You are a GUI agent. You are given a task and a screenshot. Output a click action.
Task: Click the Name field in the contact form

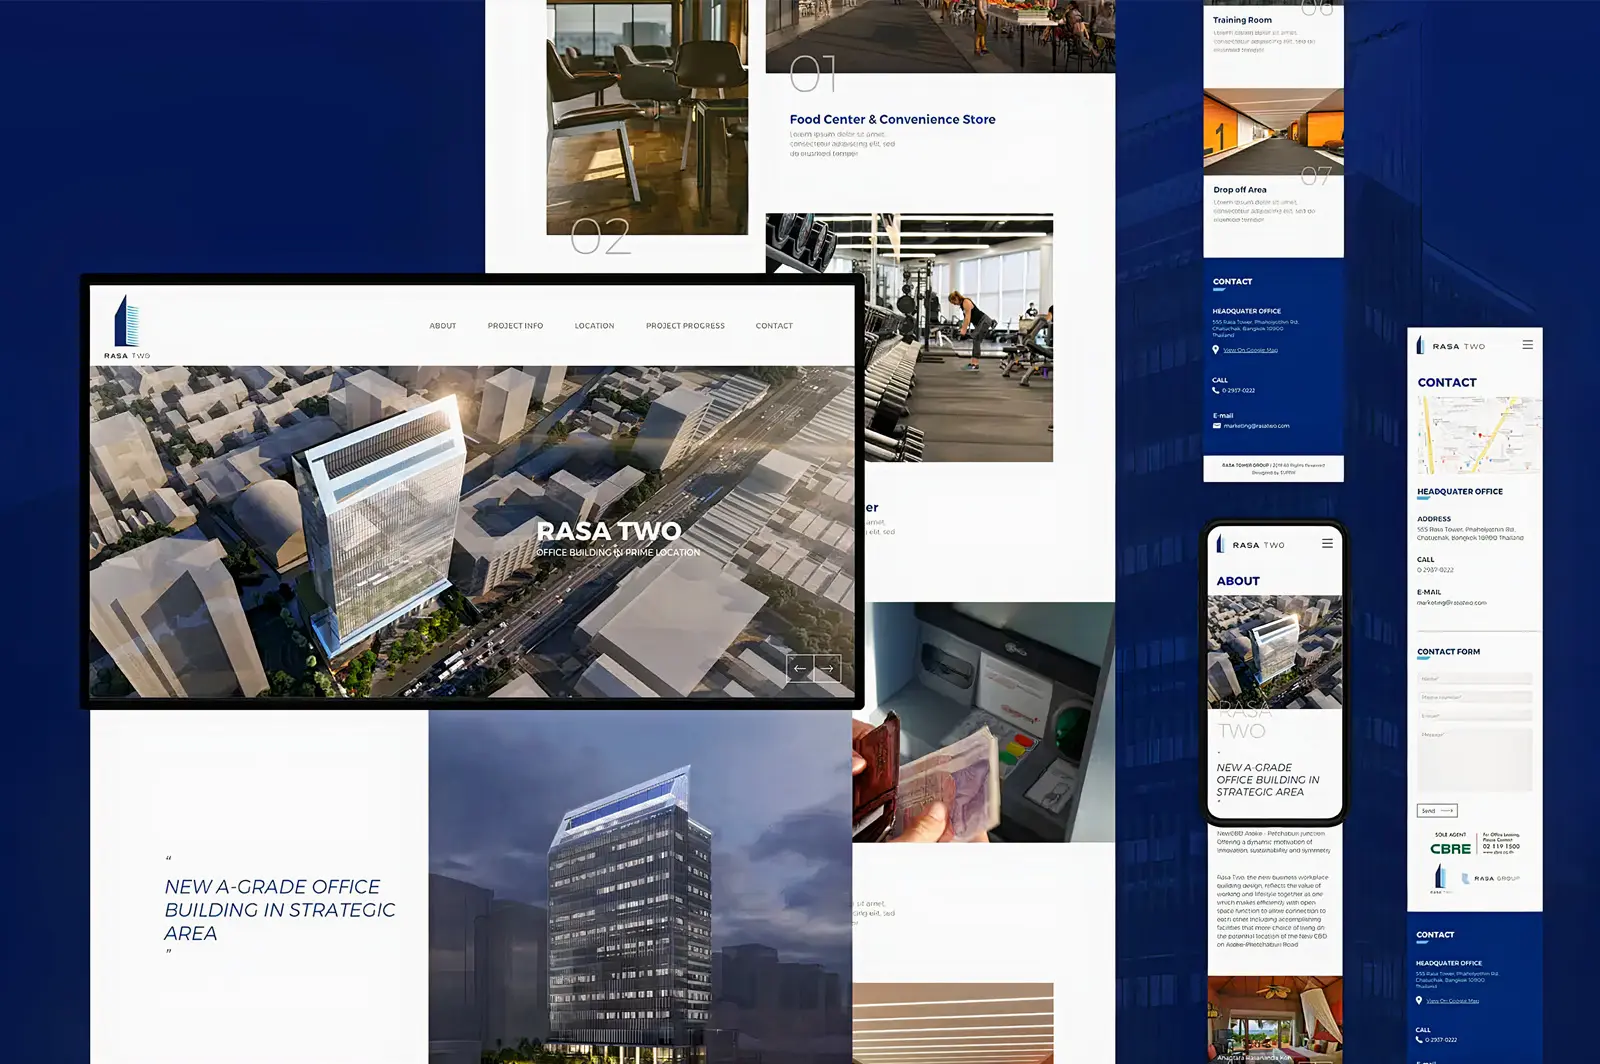click(x=1475, y=678)
